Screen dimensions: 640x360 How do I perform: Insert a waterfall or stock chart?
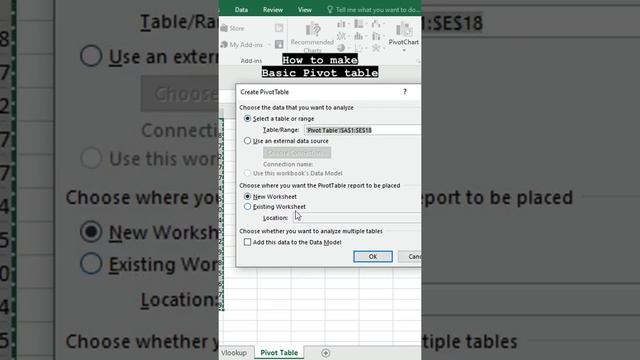pyautogui.click(x=376, y=24)
